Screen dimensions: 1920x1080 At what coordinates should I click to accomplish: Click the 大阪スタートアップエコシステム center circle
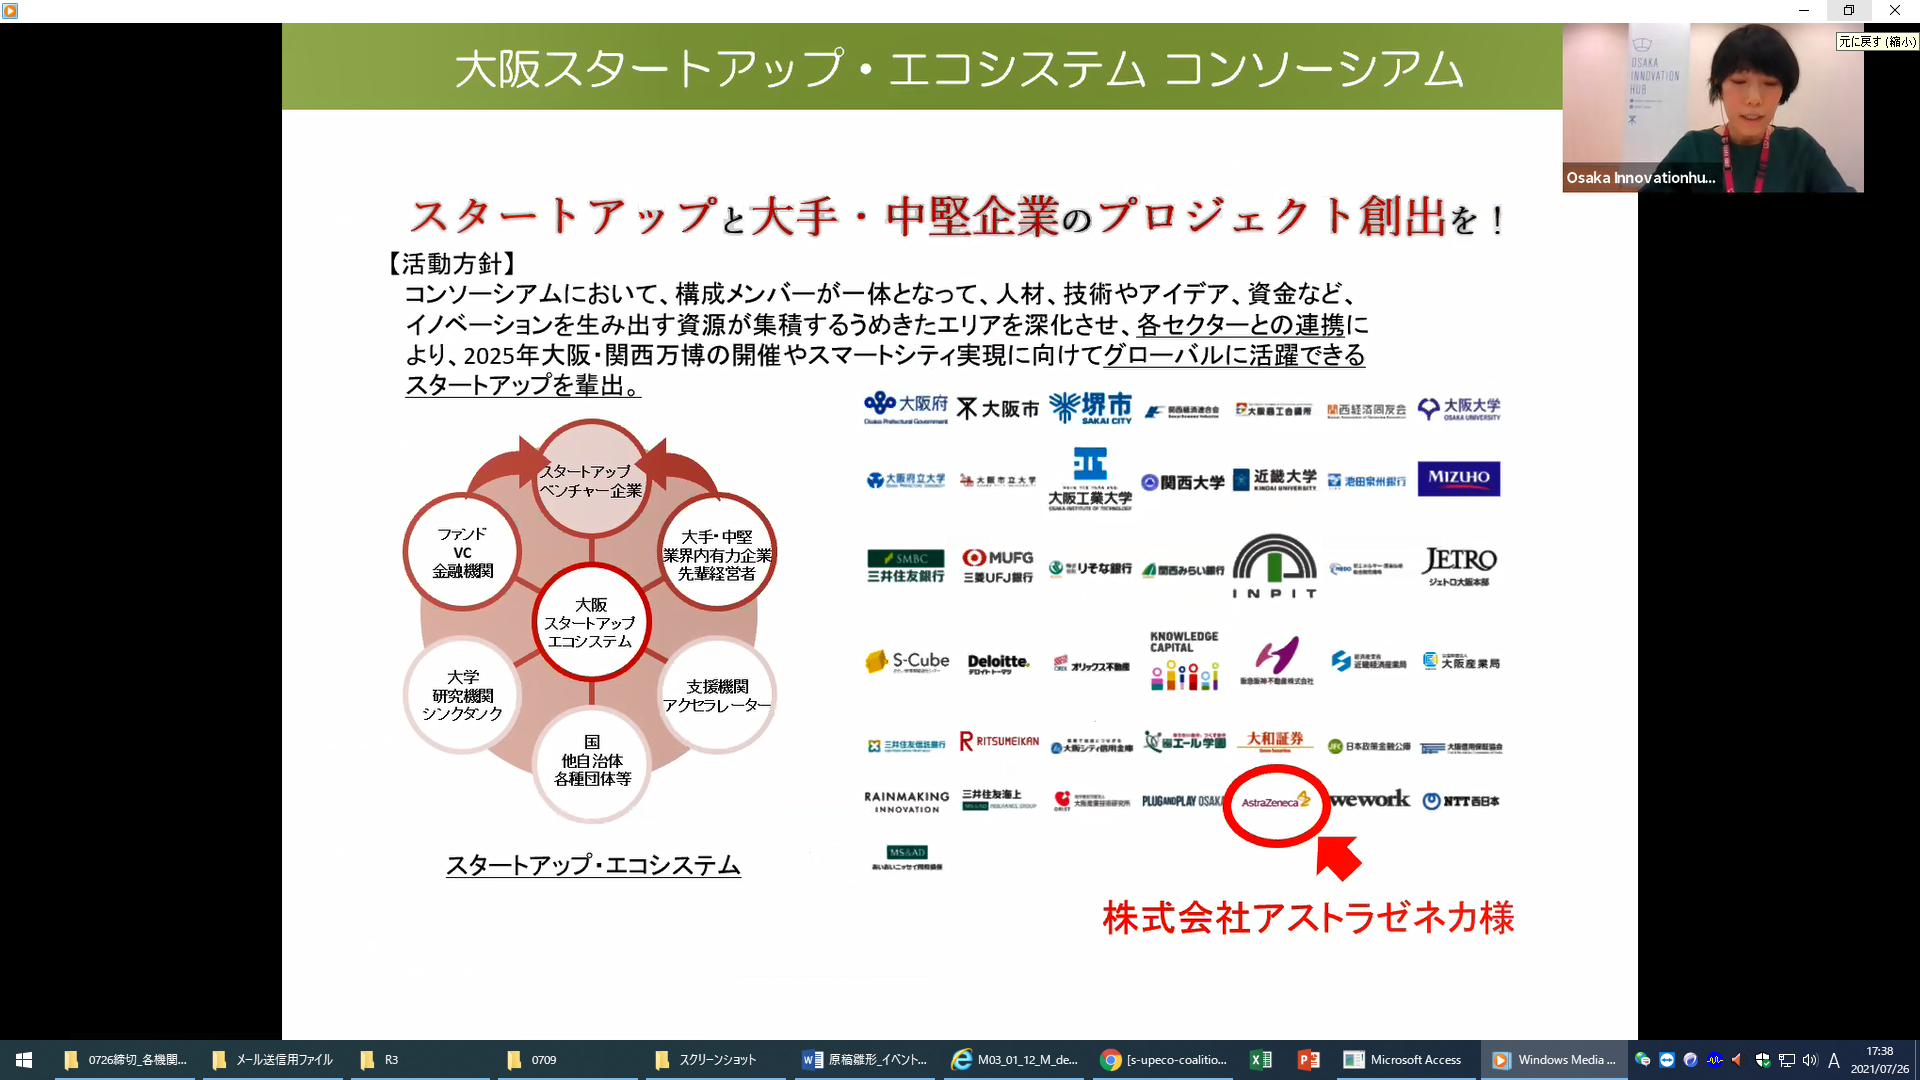point(591,623)
